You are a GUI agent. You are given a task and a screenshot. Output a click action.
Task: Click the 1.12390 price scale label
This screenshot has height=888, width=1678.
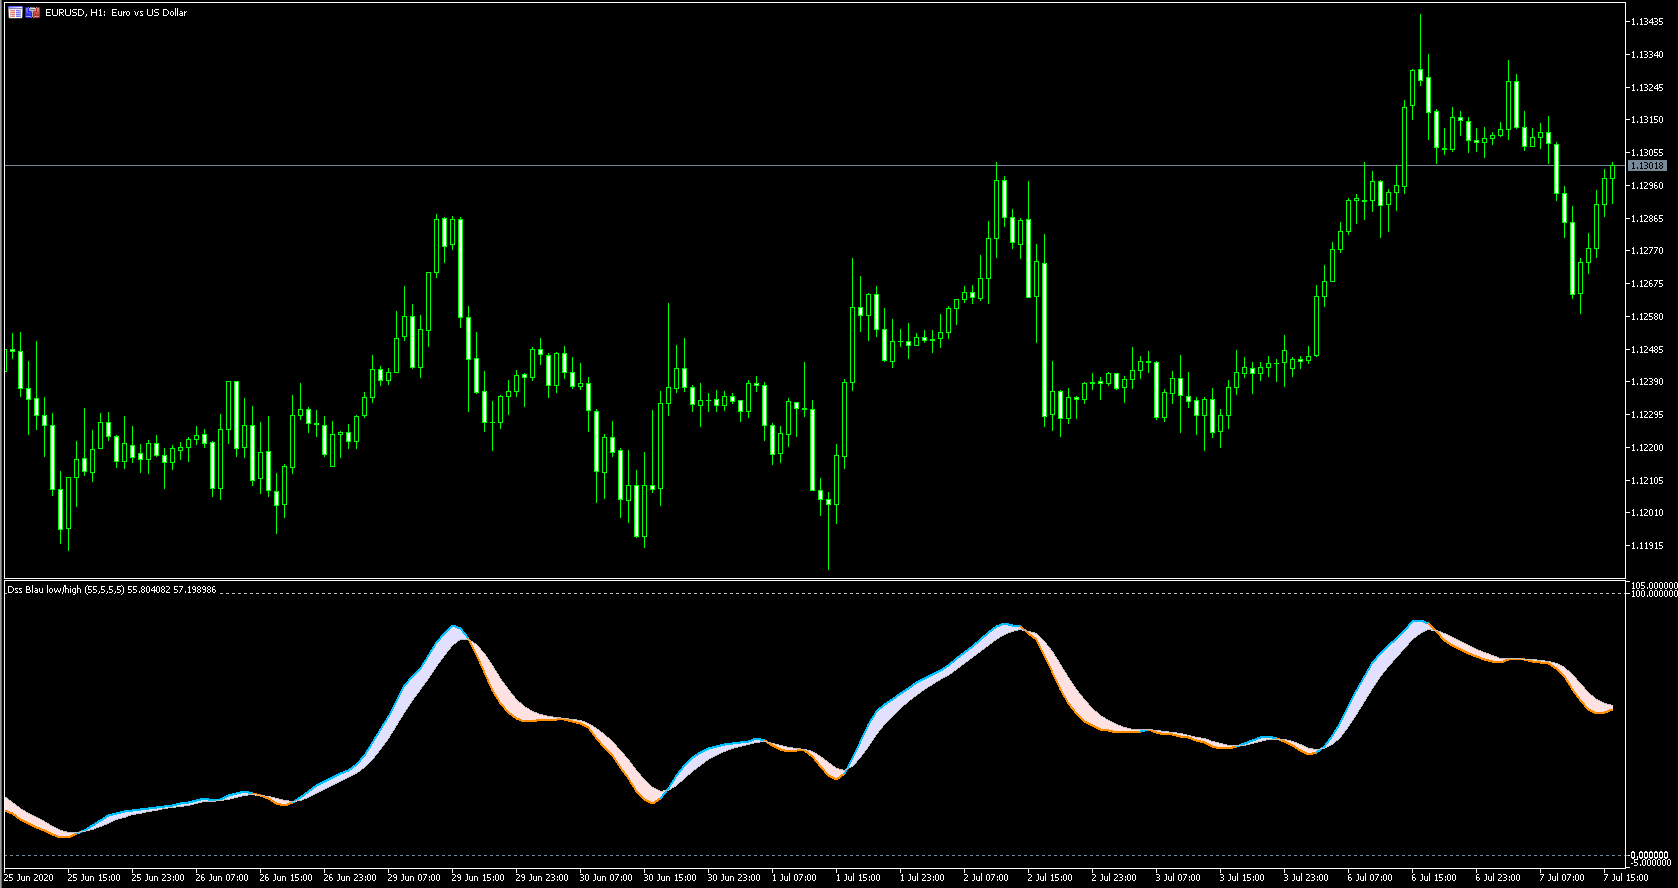pos(1647,382)
